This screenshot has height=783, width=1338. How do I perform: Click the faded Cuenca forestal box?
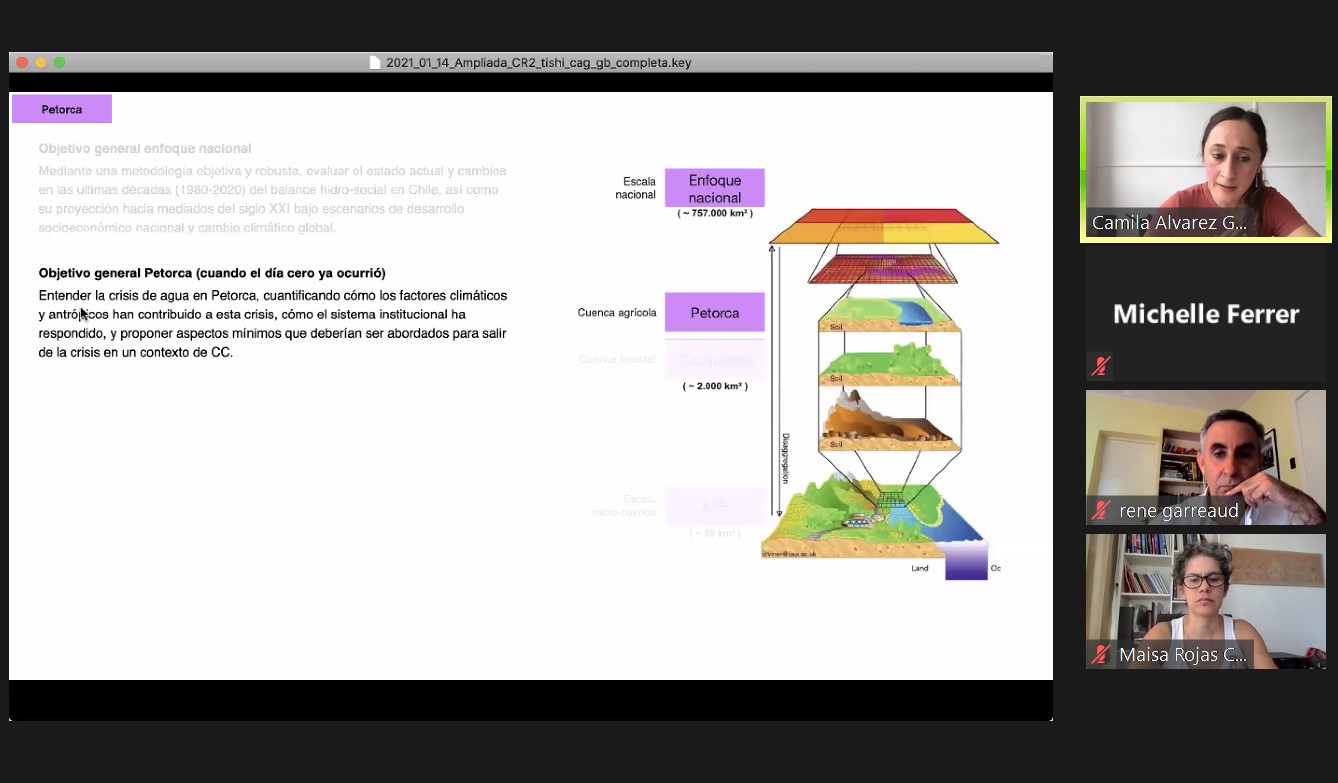click(x=714, y=359)
